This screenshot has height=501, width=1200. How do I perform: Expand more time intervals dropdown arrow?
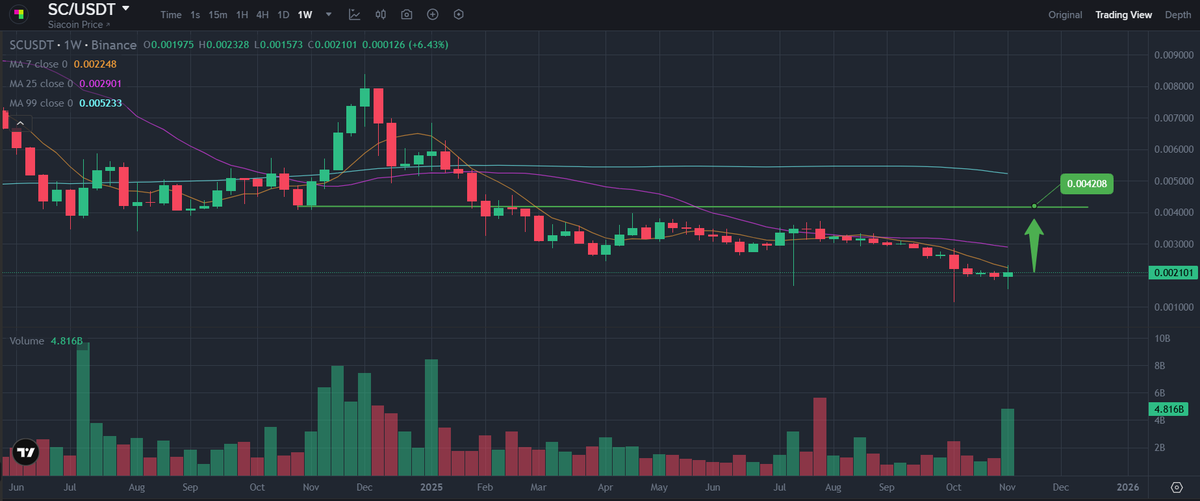327,15
